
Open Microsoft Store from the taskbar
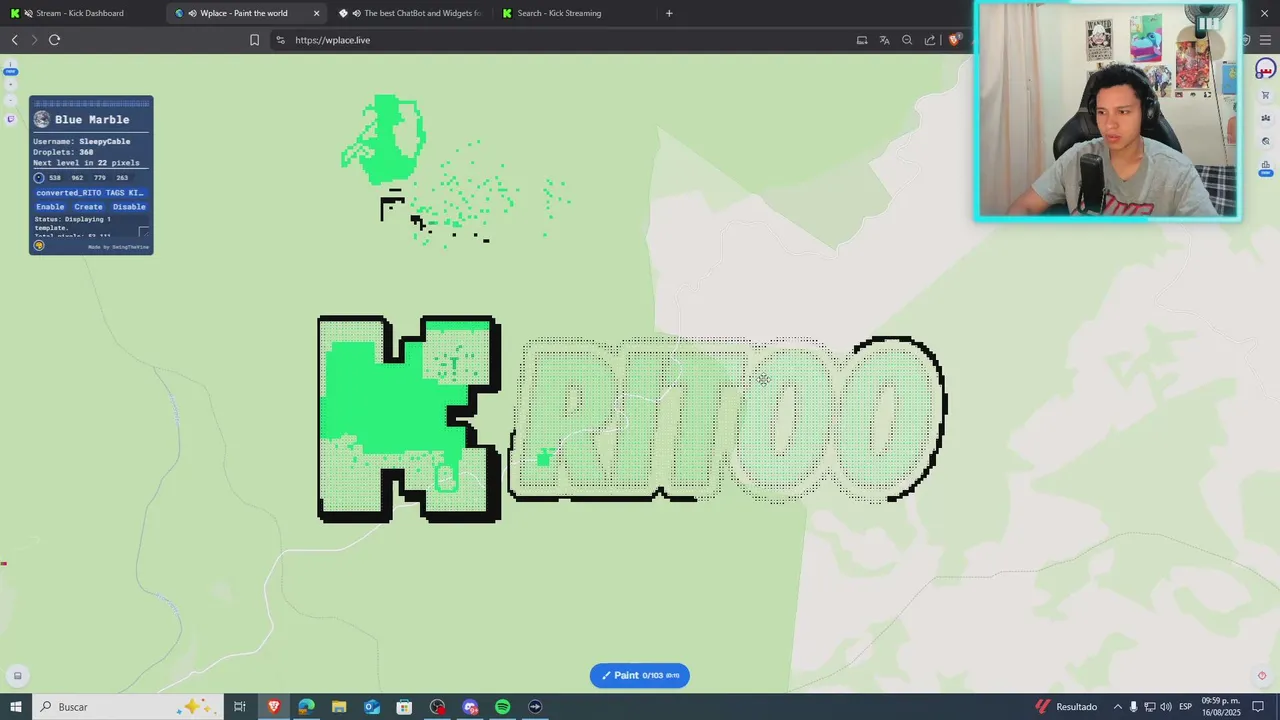click(x=404, y=707)
